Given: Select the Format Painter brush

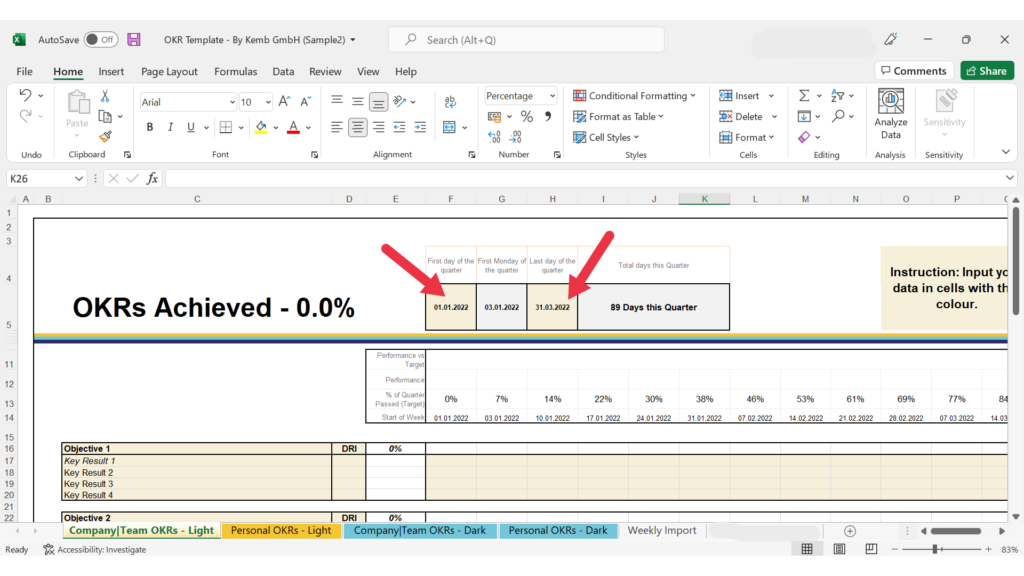Looking at the screenshot, I should tap(105, 136).
